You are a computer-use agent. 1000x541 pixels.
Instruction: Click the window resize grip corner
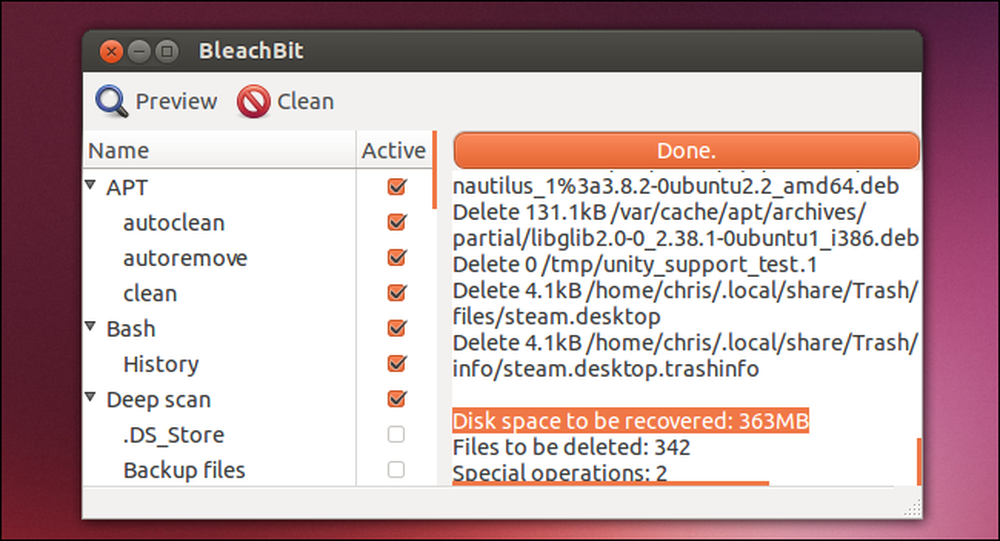click(912, 508)
